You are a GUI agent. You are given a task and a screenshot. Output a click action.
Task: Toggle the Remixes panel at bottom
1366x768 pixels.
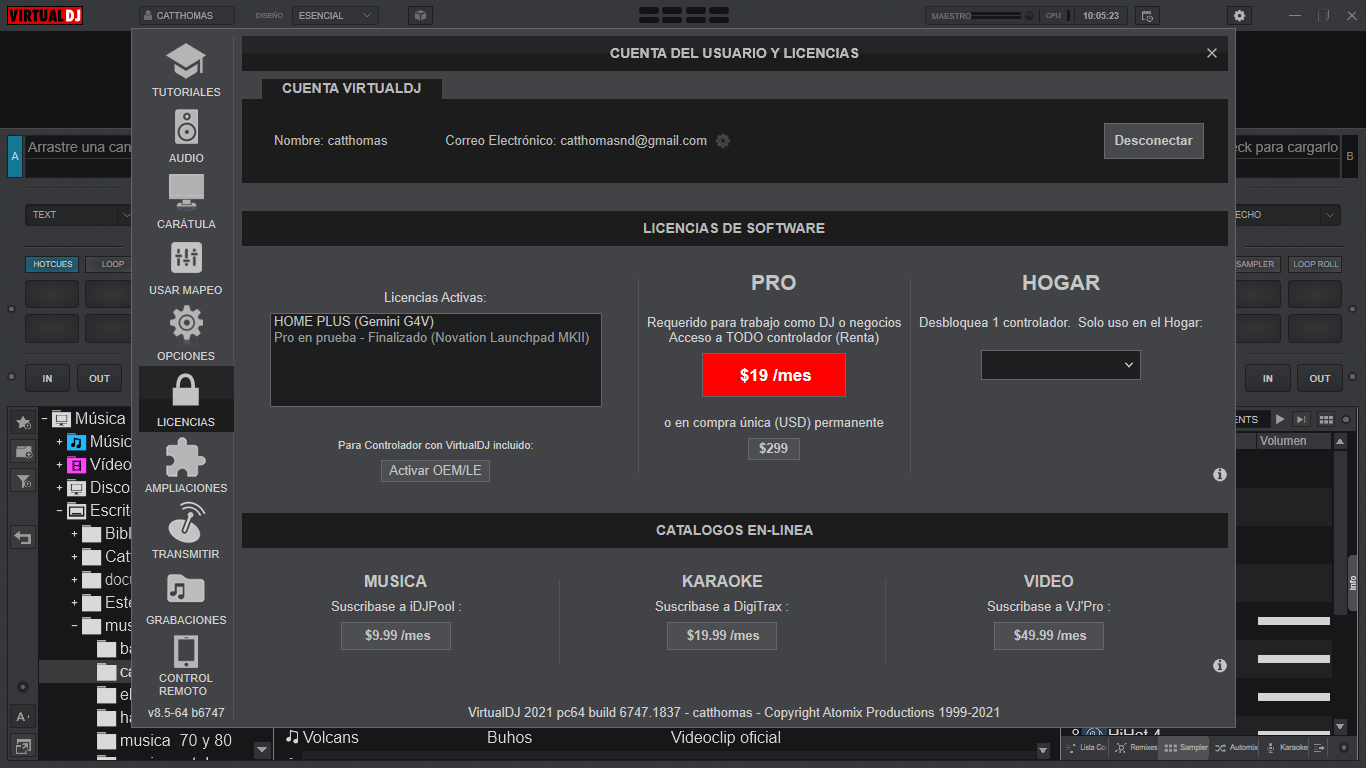1135,747
